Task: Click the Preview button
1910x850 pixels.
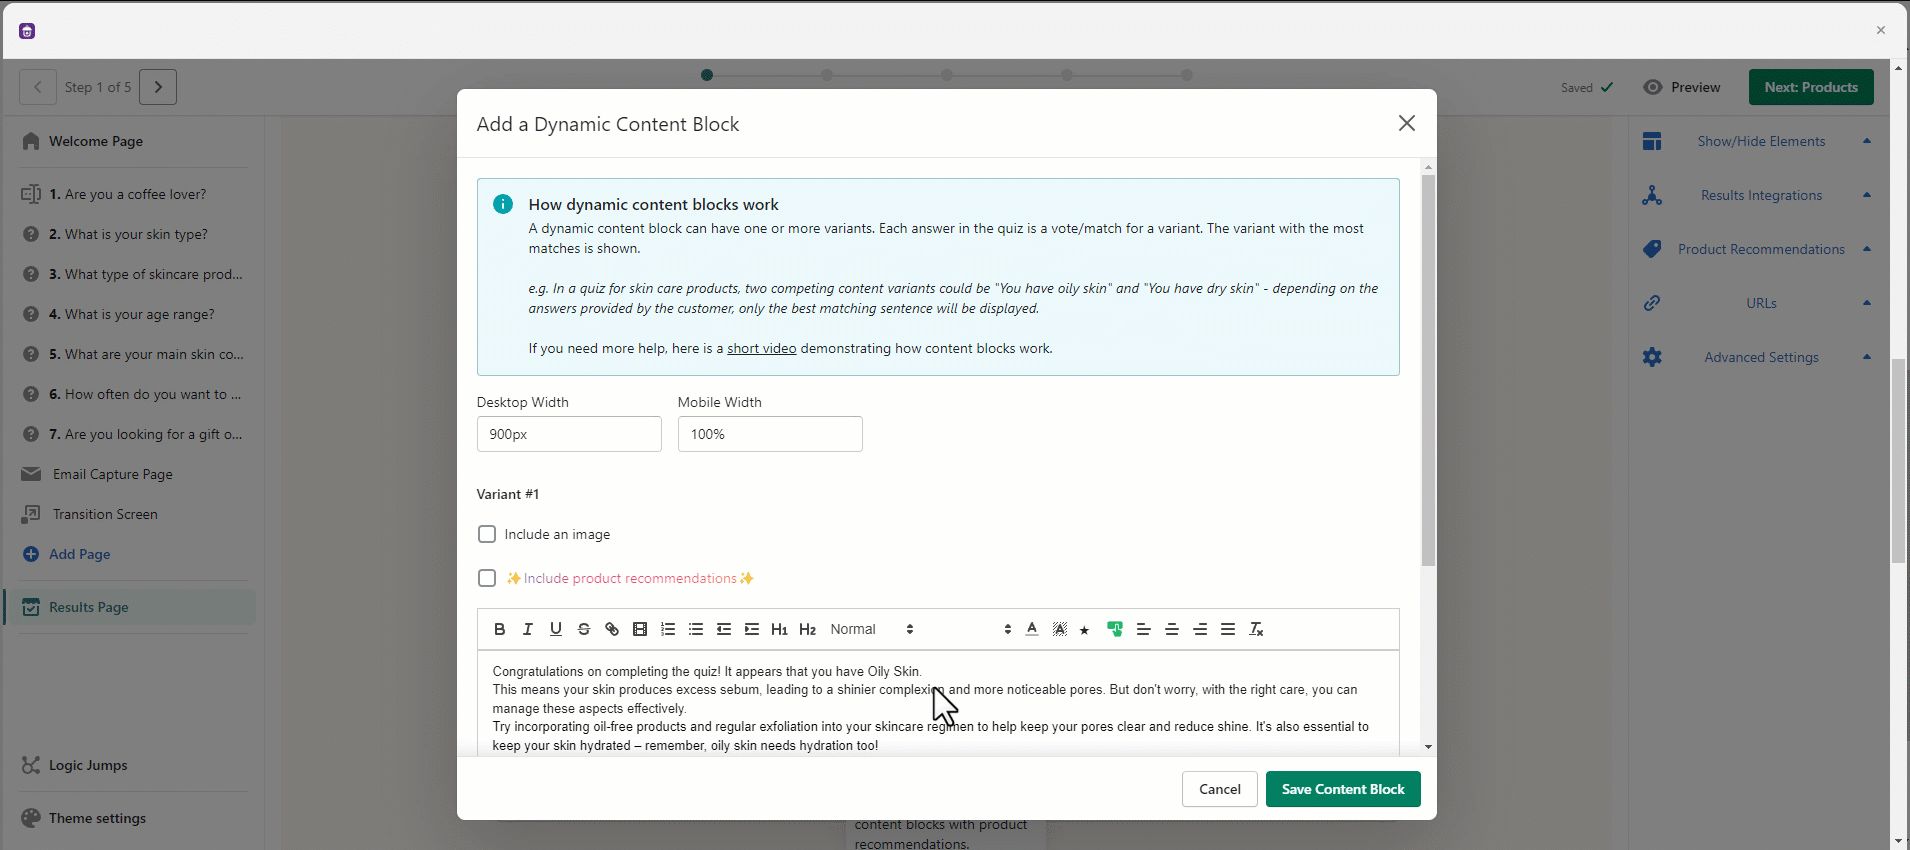Action: 1682,87
